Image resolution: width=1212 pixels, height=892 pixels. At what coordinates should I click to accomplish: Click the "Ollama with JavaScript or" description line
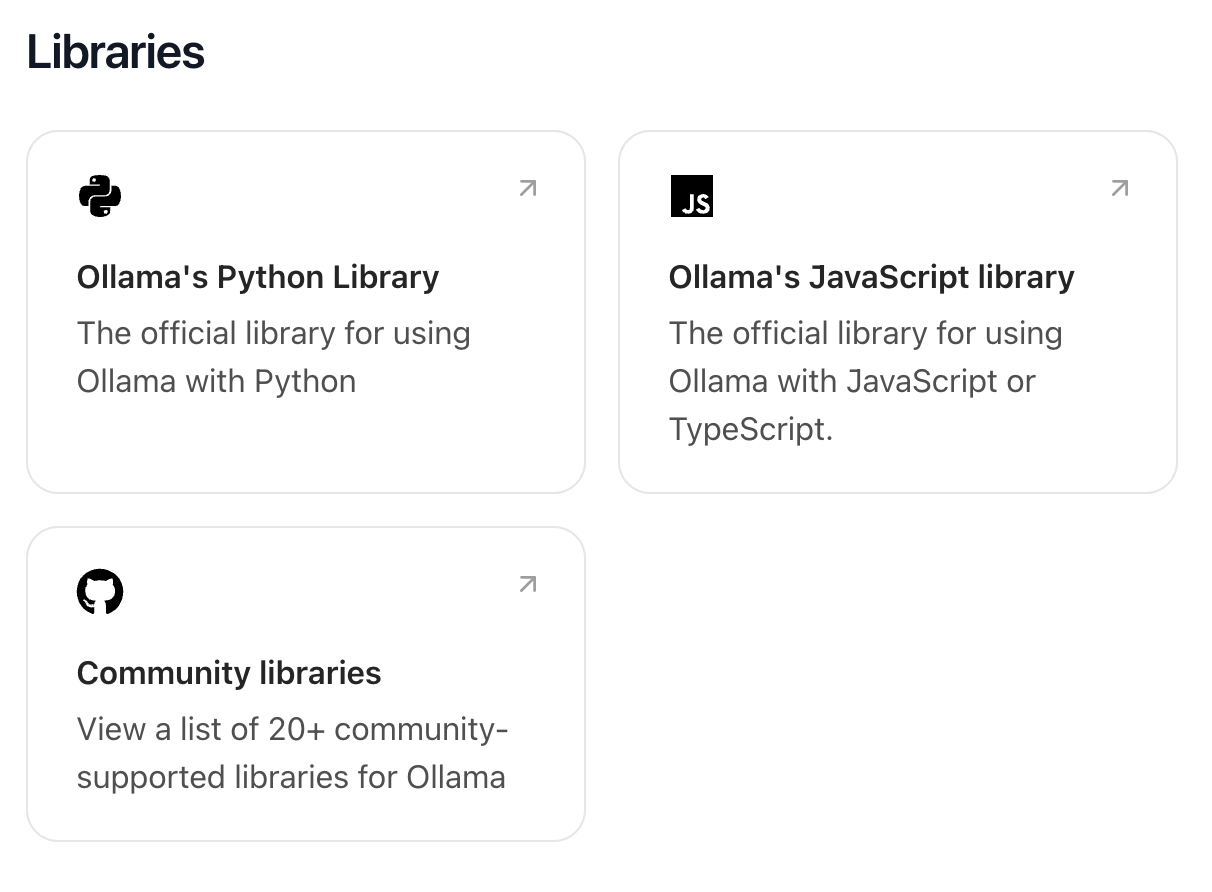pyautogui.click(x=852, y=381)
